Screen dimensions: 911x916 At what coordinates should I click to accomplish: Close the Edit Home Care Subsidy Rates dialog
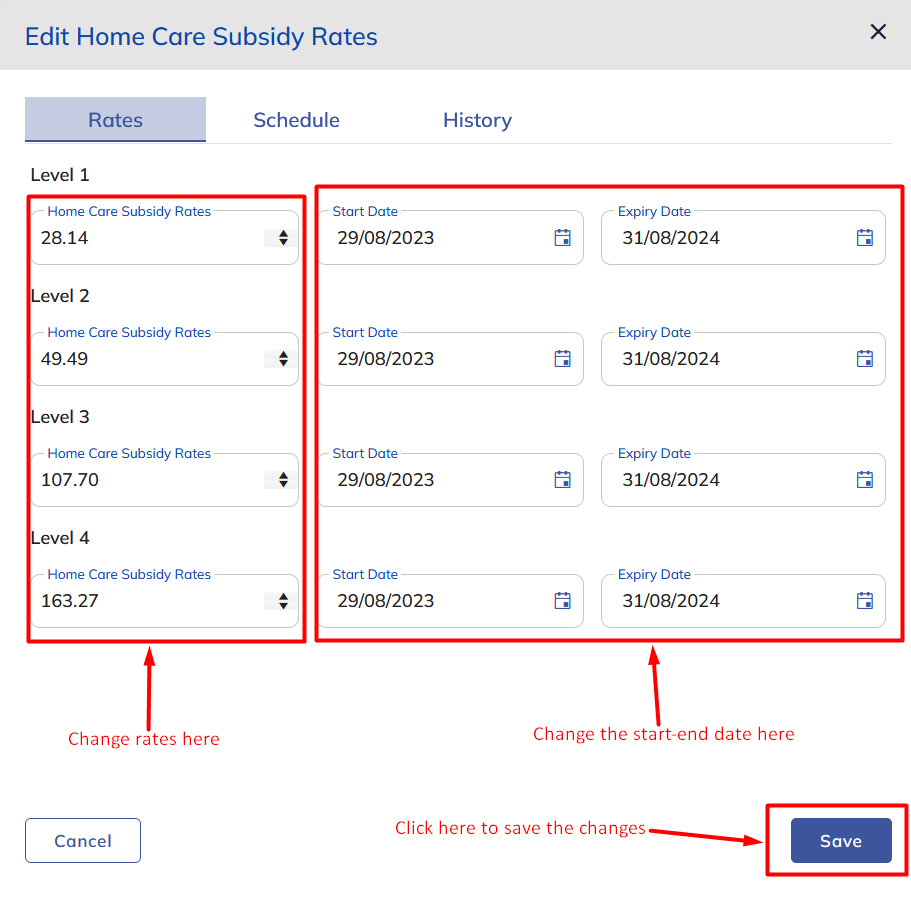[x=878, y=32]
